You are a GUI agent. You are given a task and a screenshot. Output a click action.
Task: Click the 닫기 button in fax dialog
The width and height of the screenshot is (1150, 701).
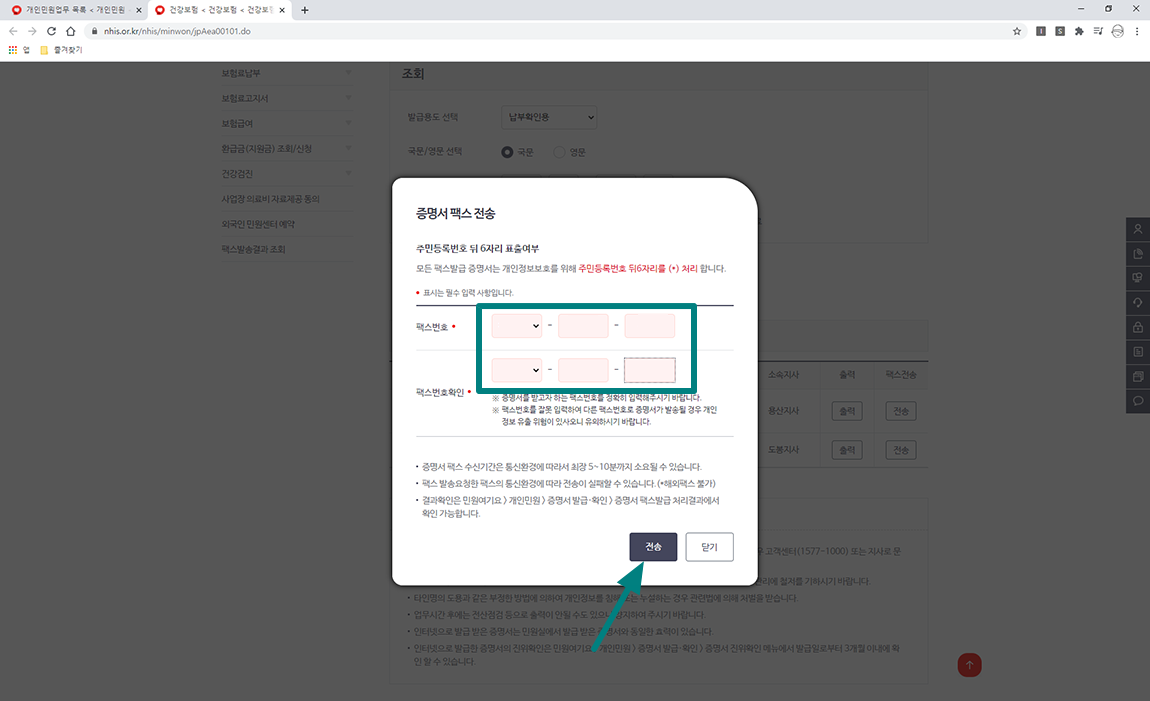point(709,547)
